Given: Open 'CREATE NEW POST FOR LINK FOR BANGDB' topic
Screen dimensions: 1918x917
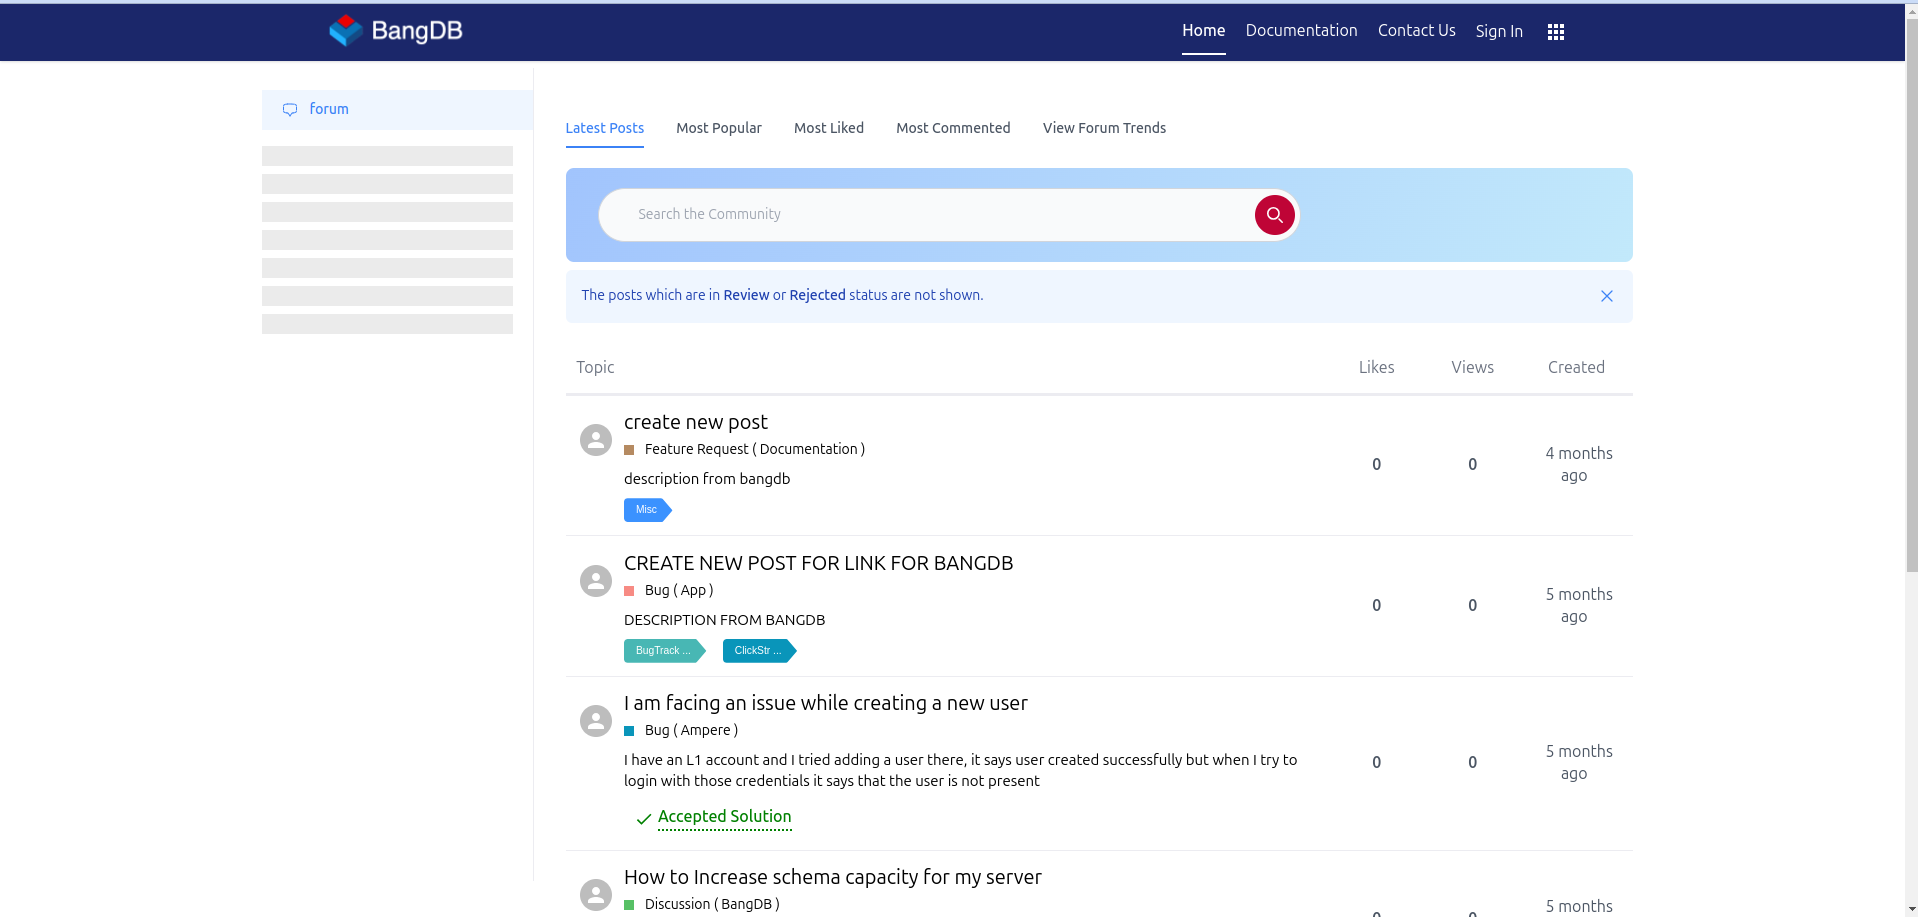Looking at the screenshot, I should (x=818, y=563).
